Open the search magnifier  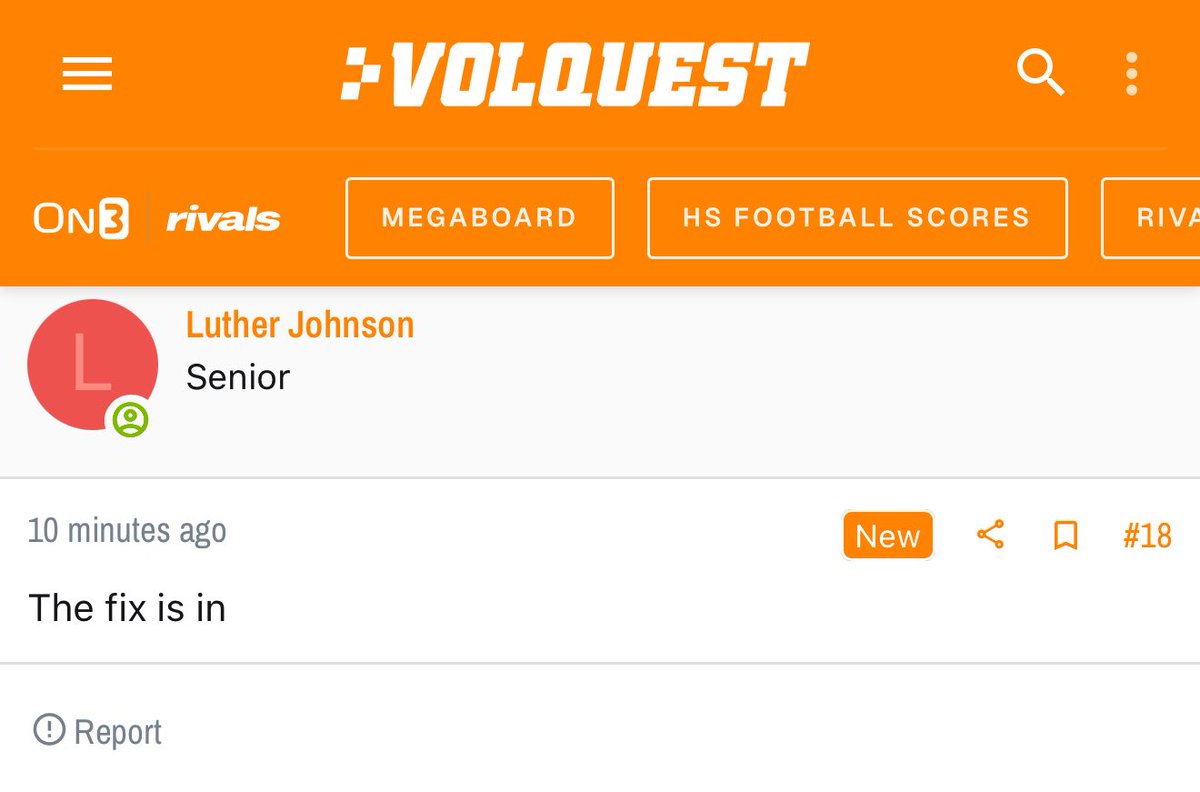(1040, 73)
